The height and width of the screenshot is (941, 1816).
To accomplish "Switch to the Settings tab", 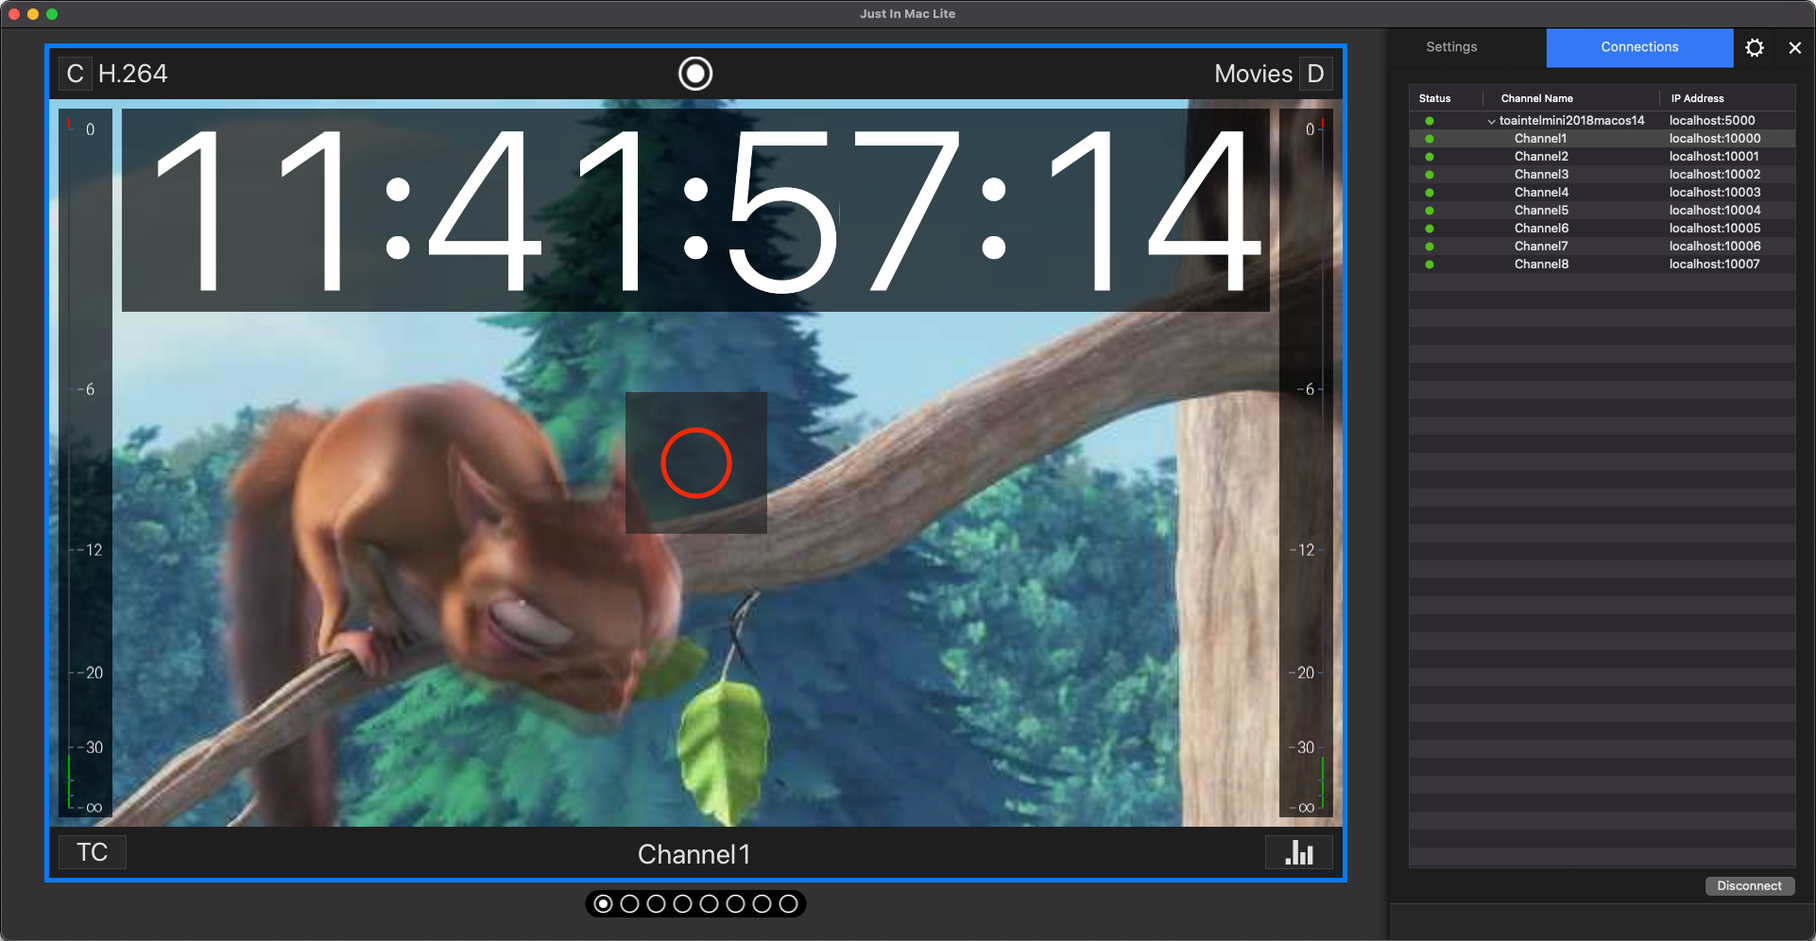I will pos(1451,47).
